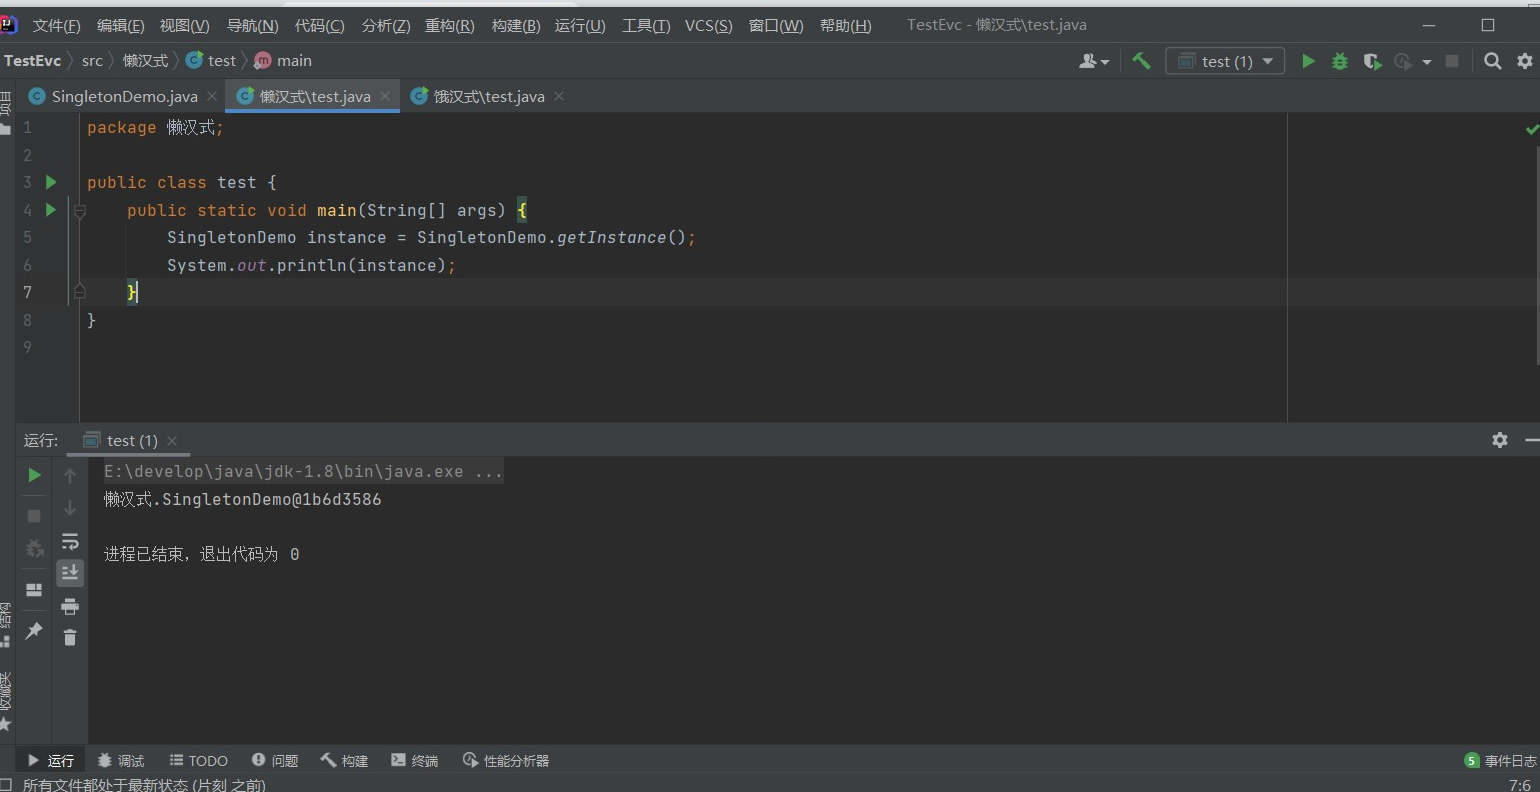Viewport: 1540px width, 792px height.
Task: Start debugging with the bug icon
Action: pyautogui.click(x=1339, y=61)
